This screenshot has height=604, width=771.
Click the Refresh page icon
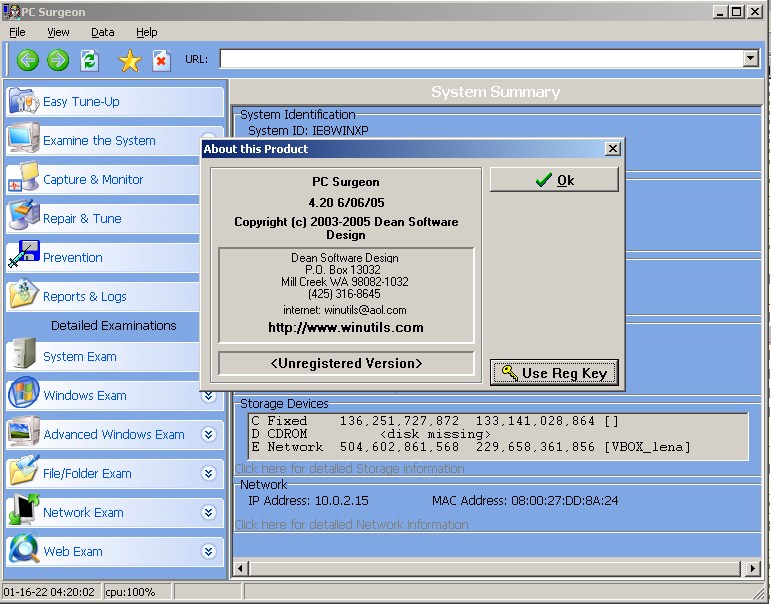[89, 60]
